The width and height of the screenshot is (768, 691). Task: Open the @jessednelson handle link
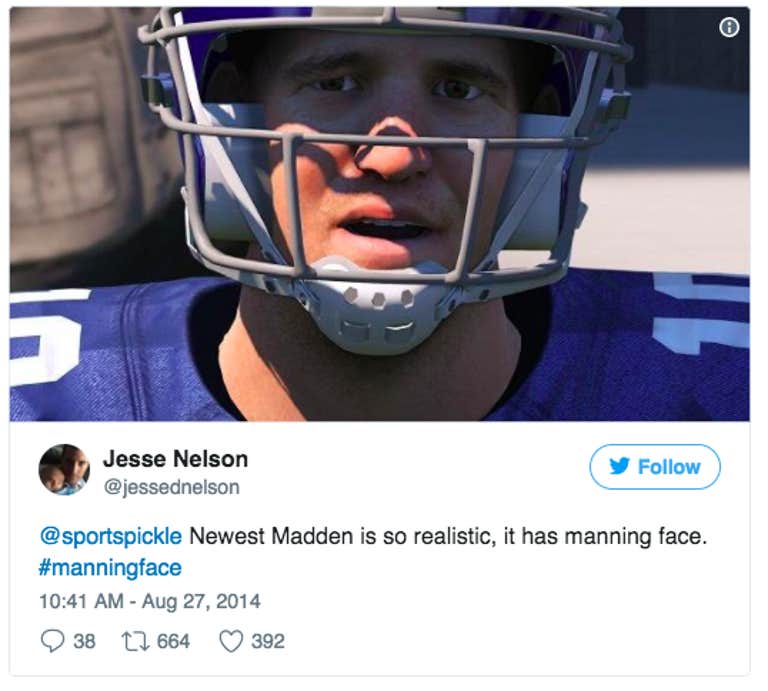pyautogui.click(x=171, y=487)
